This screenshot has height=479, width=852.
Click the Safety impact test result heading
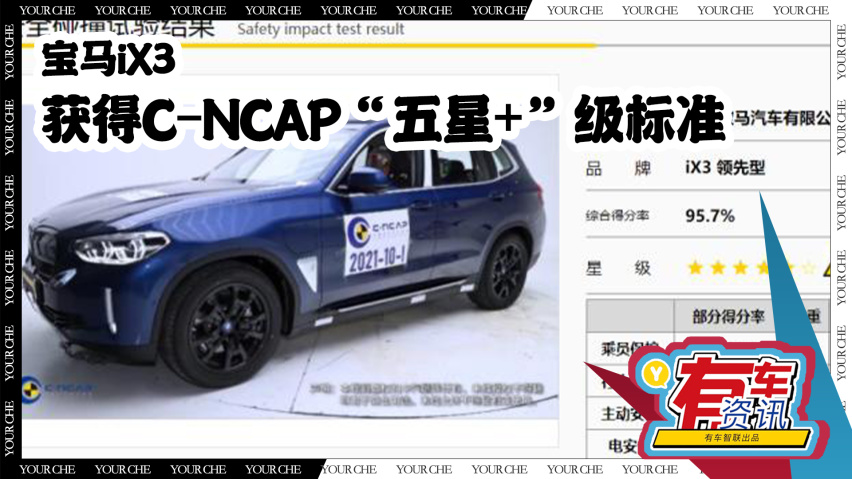[321, 29]
